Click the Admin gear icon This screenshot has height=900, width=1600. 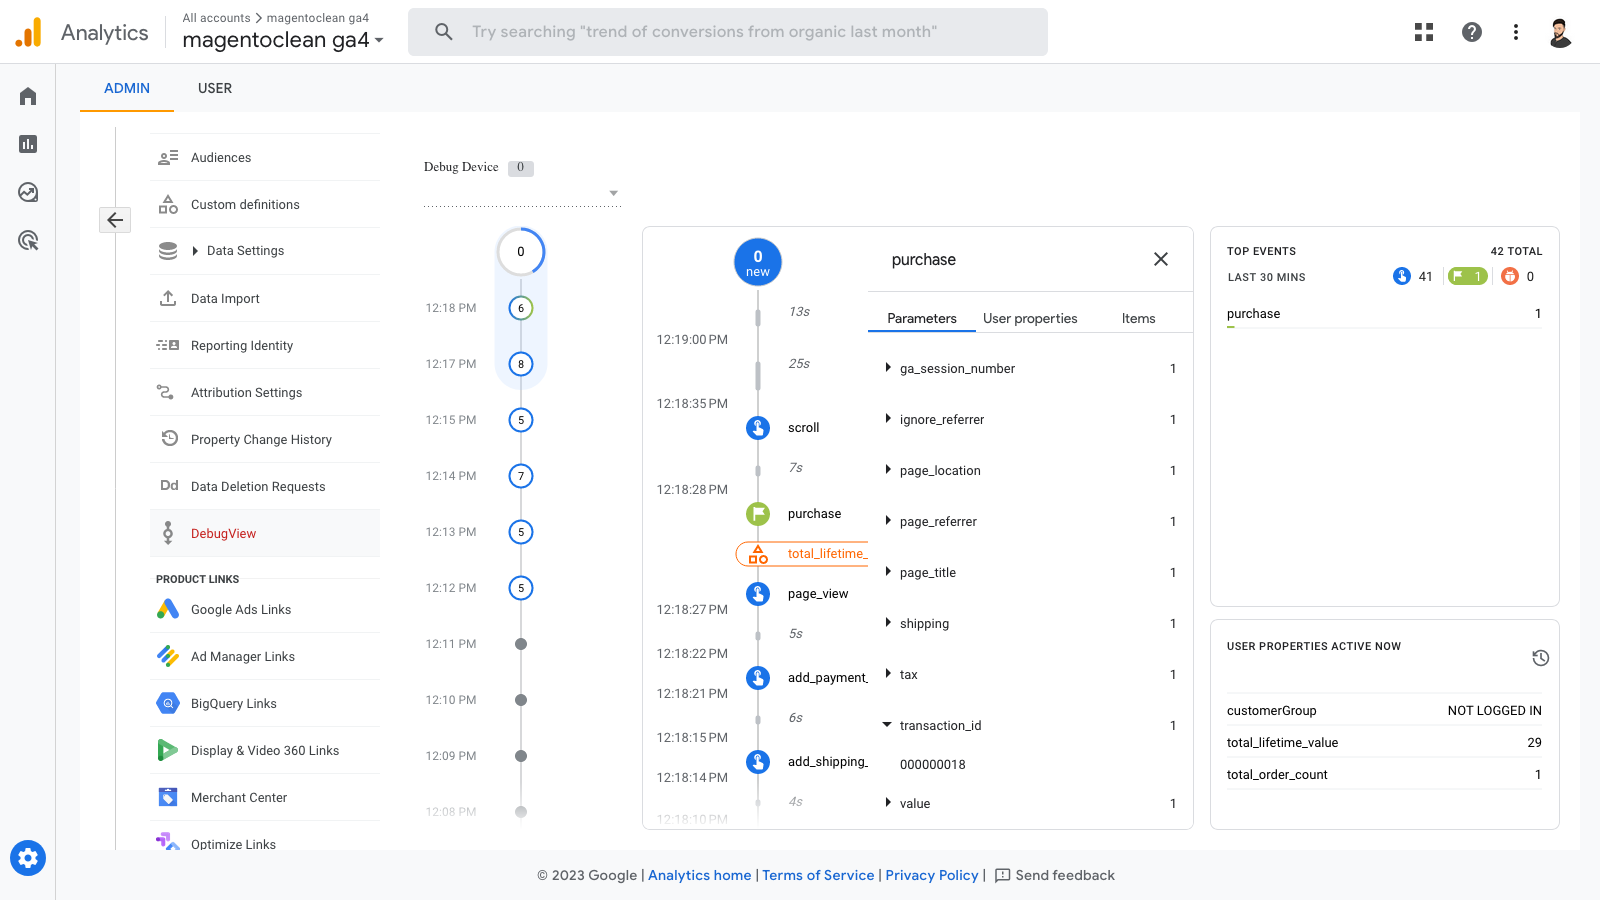tap(28, 858)
